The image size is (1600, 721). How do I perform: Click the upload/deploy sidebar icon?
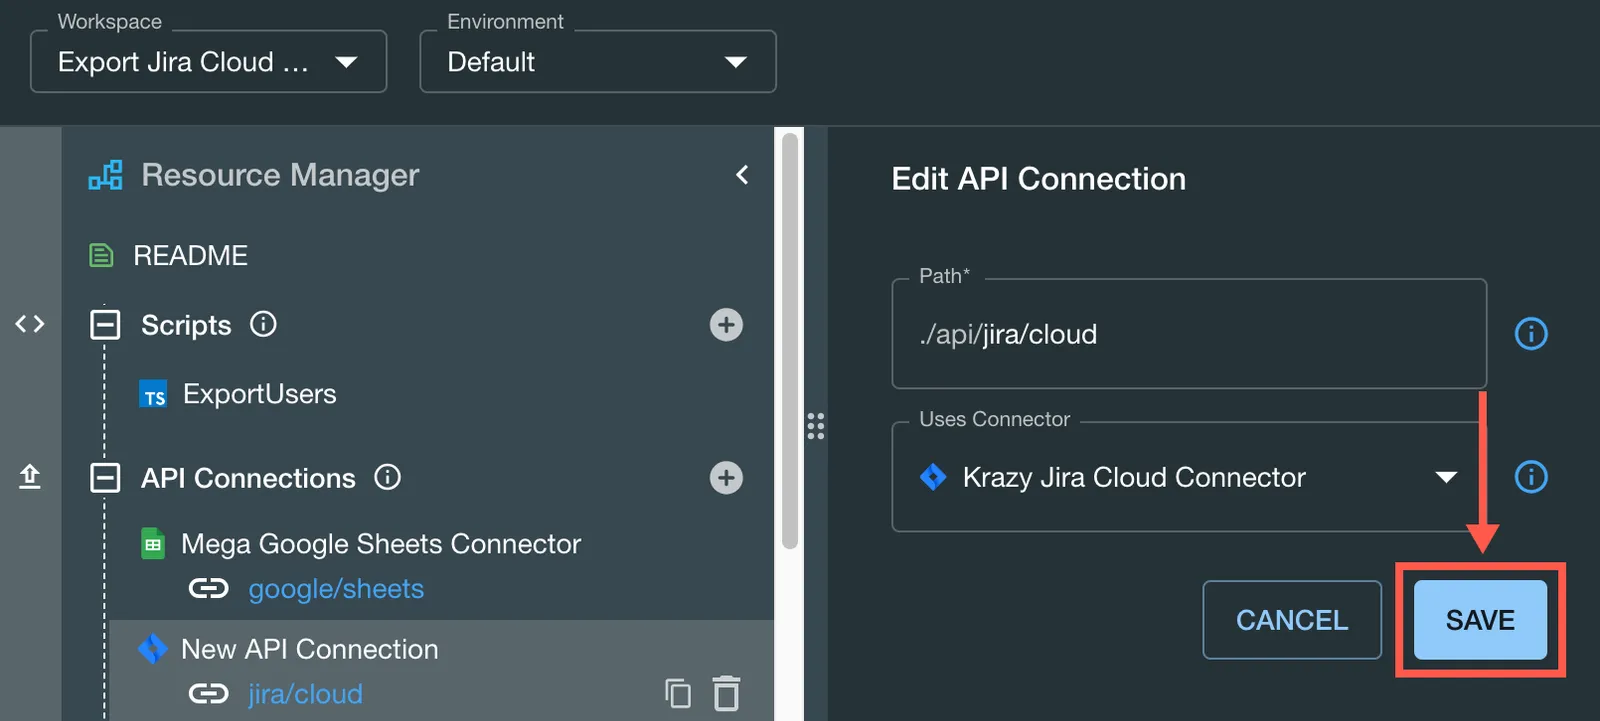tap(30, 476)
